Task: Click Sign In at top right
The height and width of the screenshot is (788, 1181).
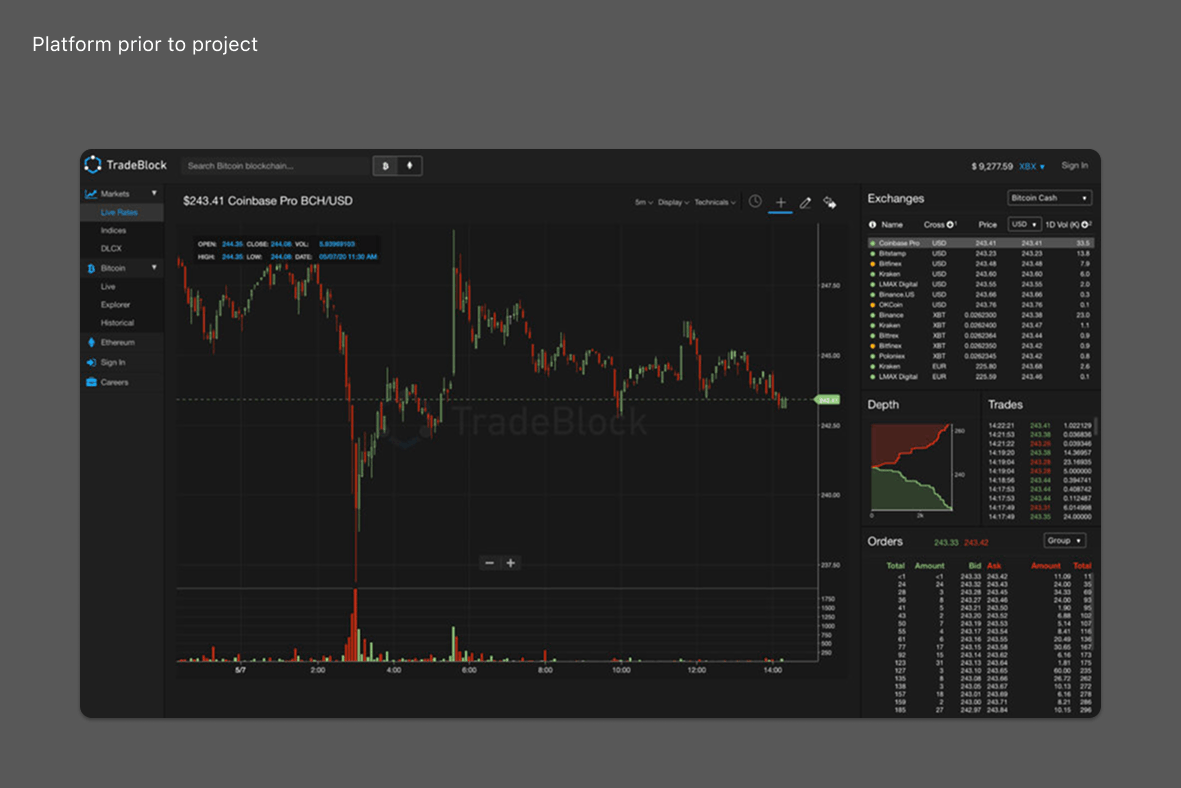Action: click(1075, 166)
